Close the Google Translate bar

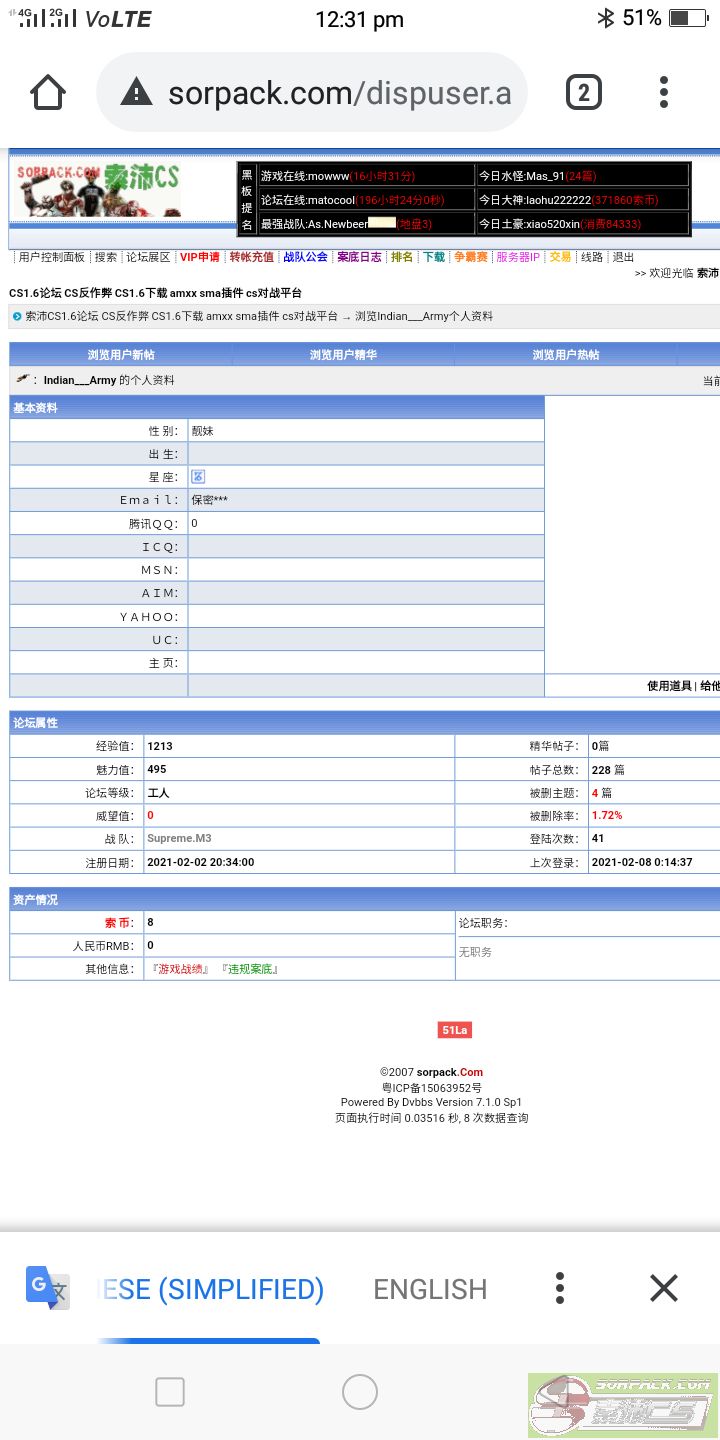point(664,1288)
